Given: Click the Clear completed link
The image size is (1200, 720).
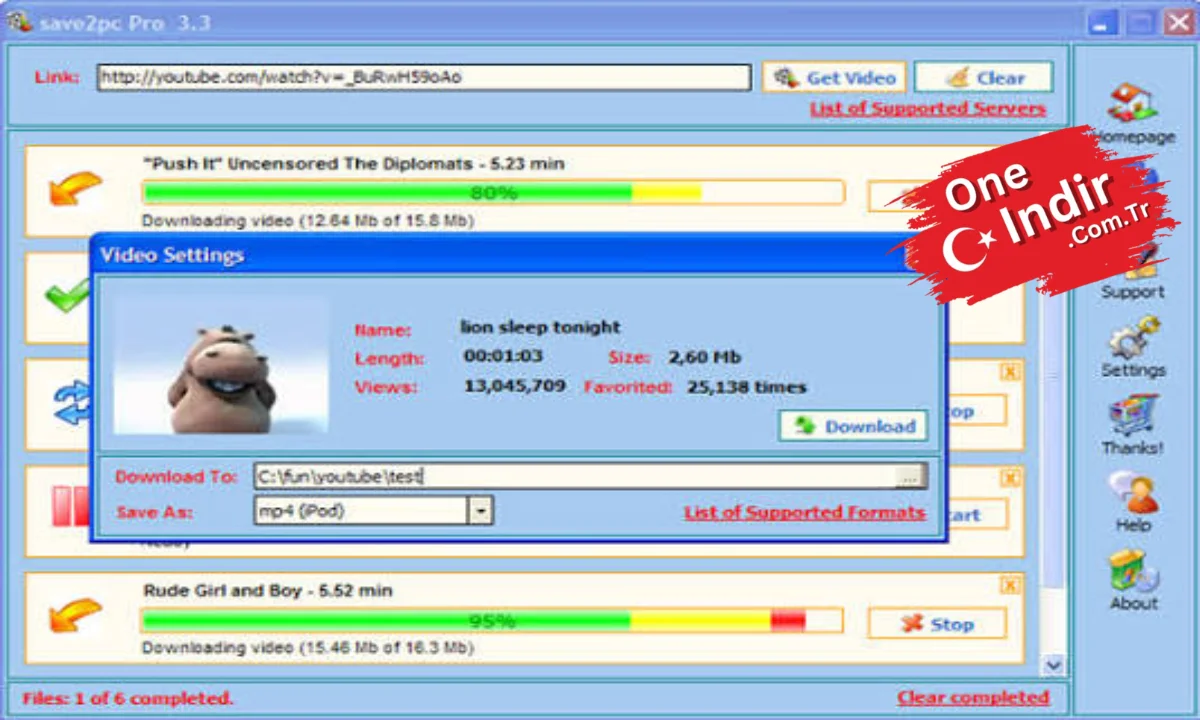Looking at the screenshot, I should 973,697.
